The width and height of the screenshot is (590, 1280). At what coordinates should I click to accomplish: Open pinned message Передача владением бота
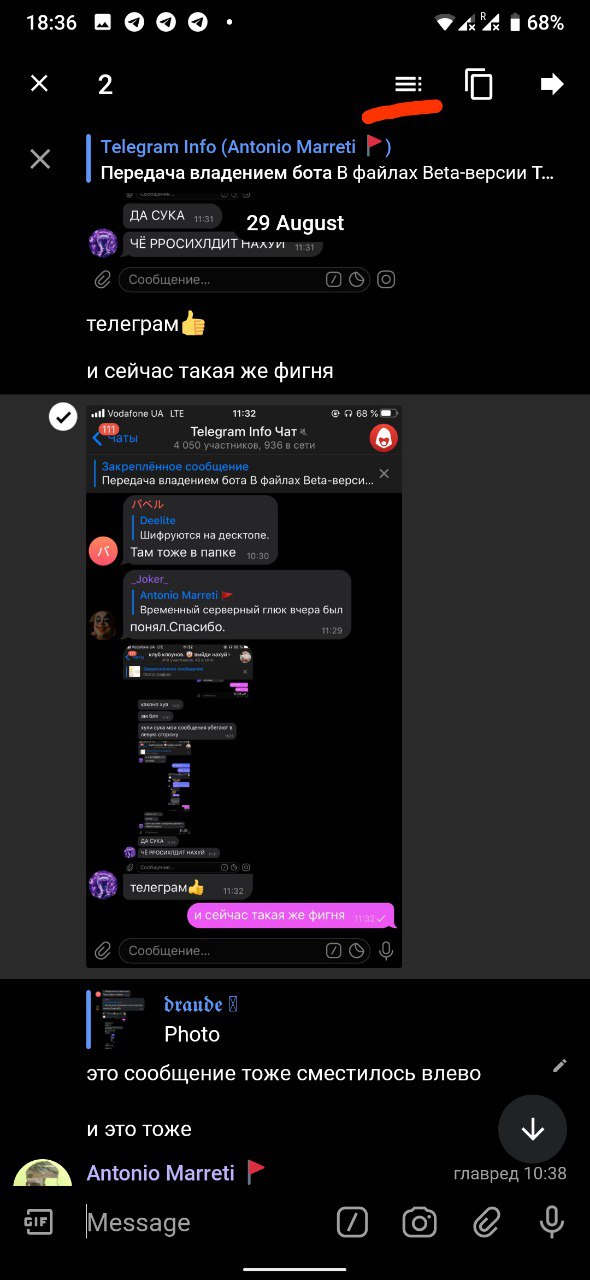tap(326, 160)
